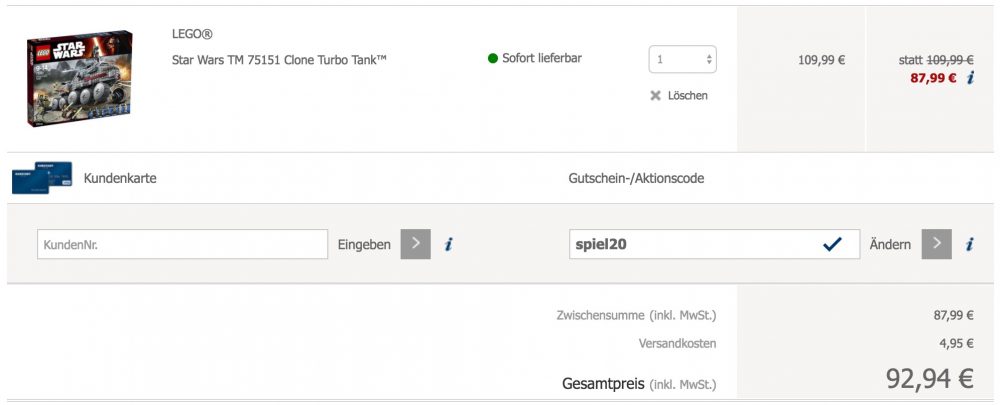Click the Eingeben label
This screenshot has height=405, width=1000.
click(364, 244)
